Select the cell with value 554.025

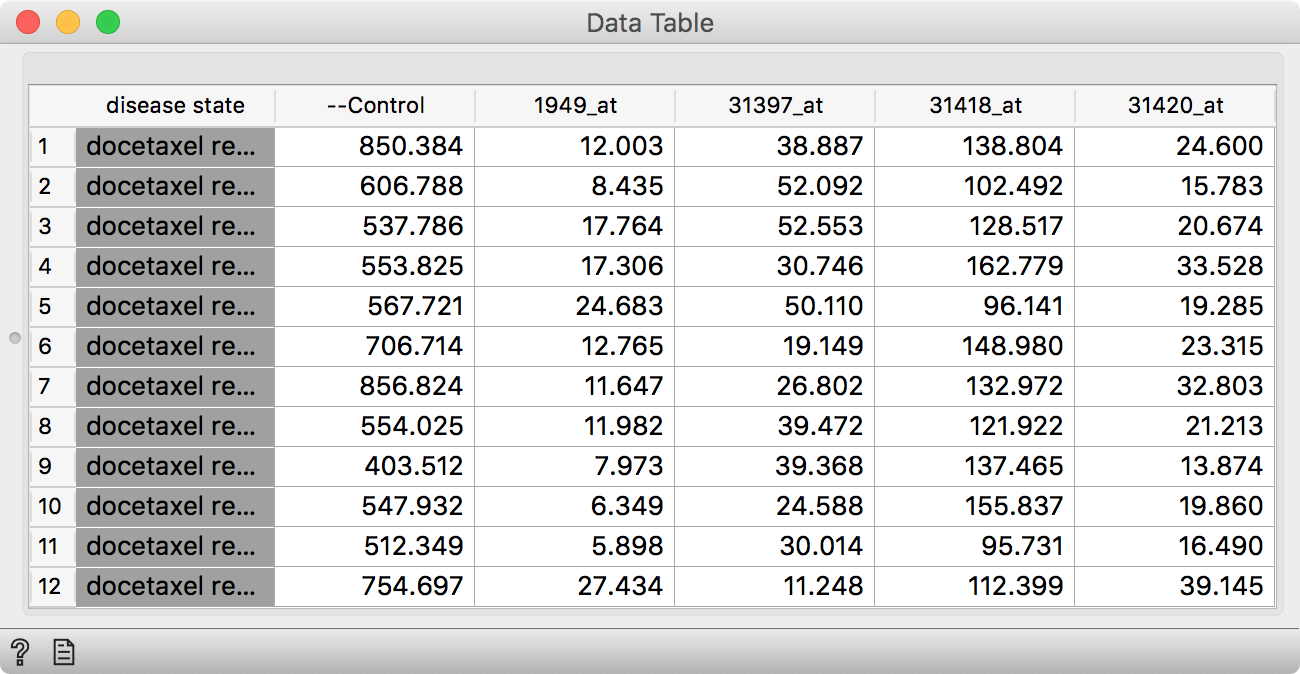(x=375, y=426)
